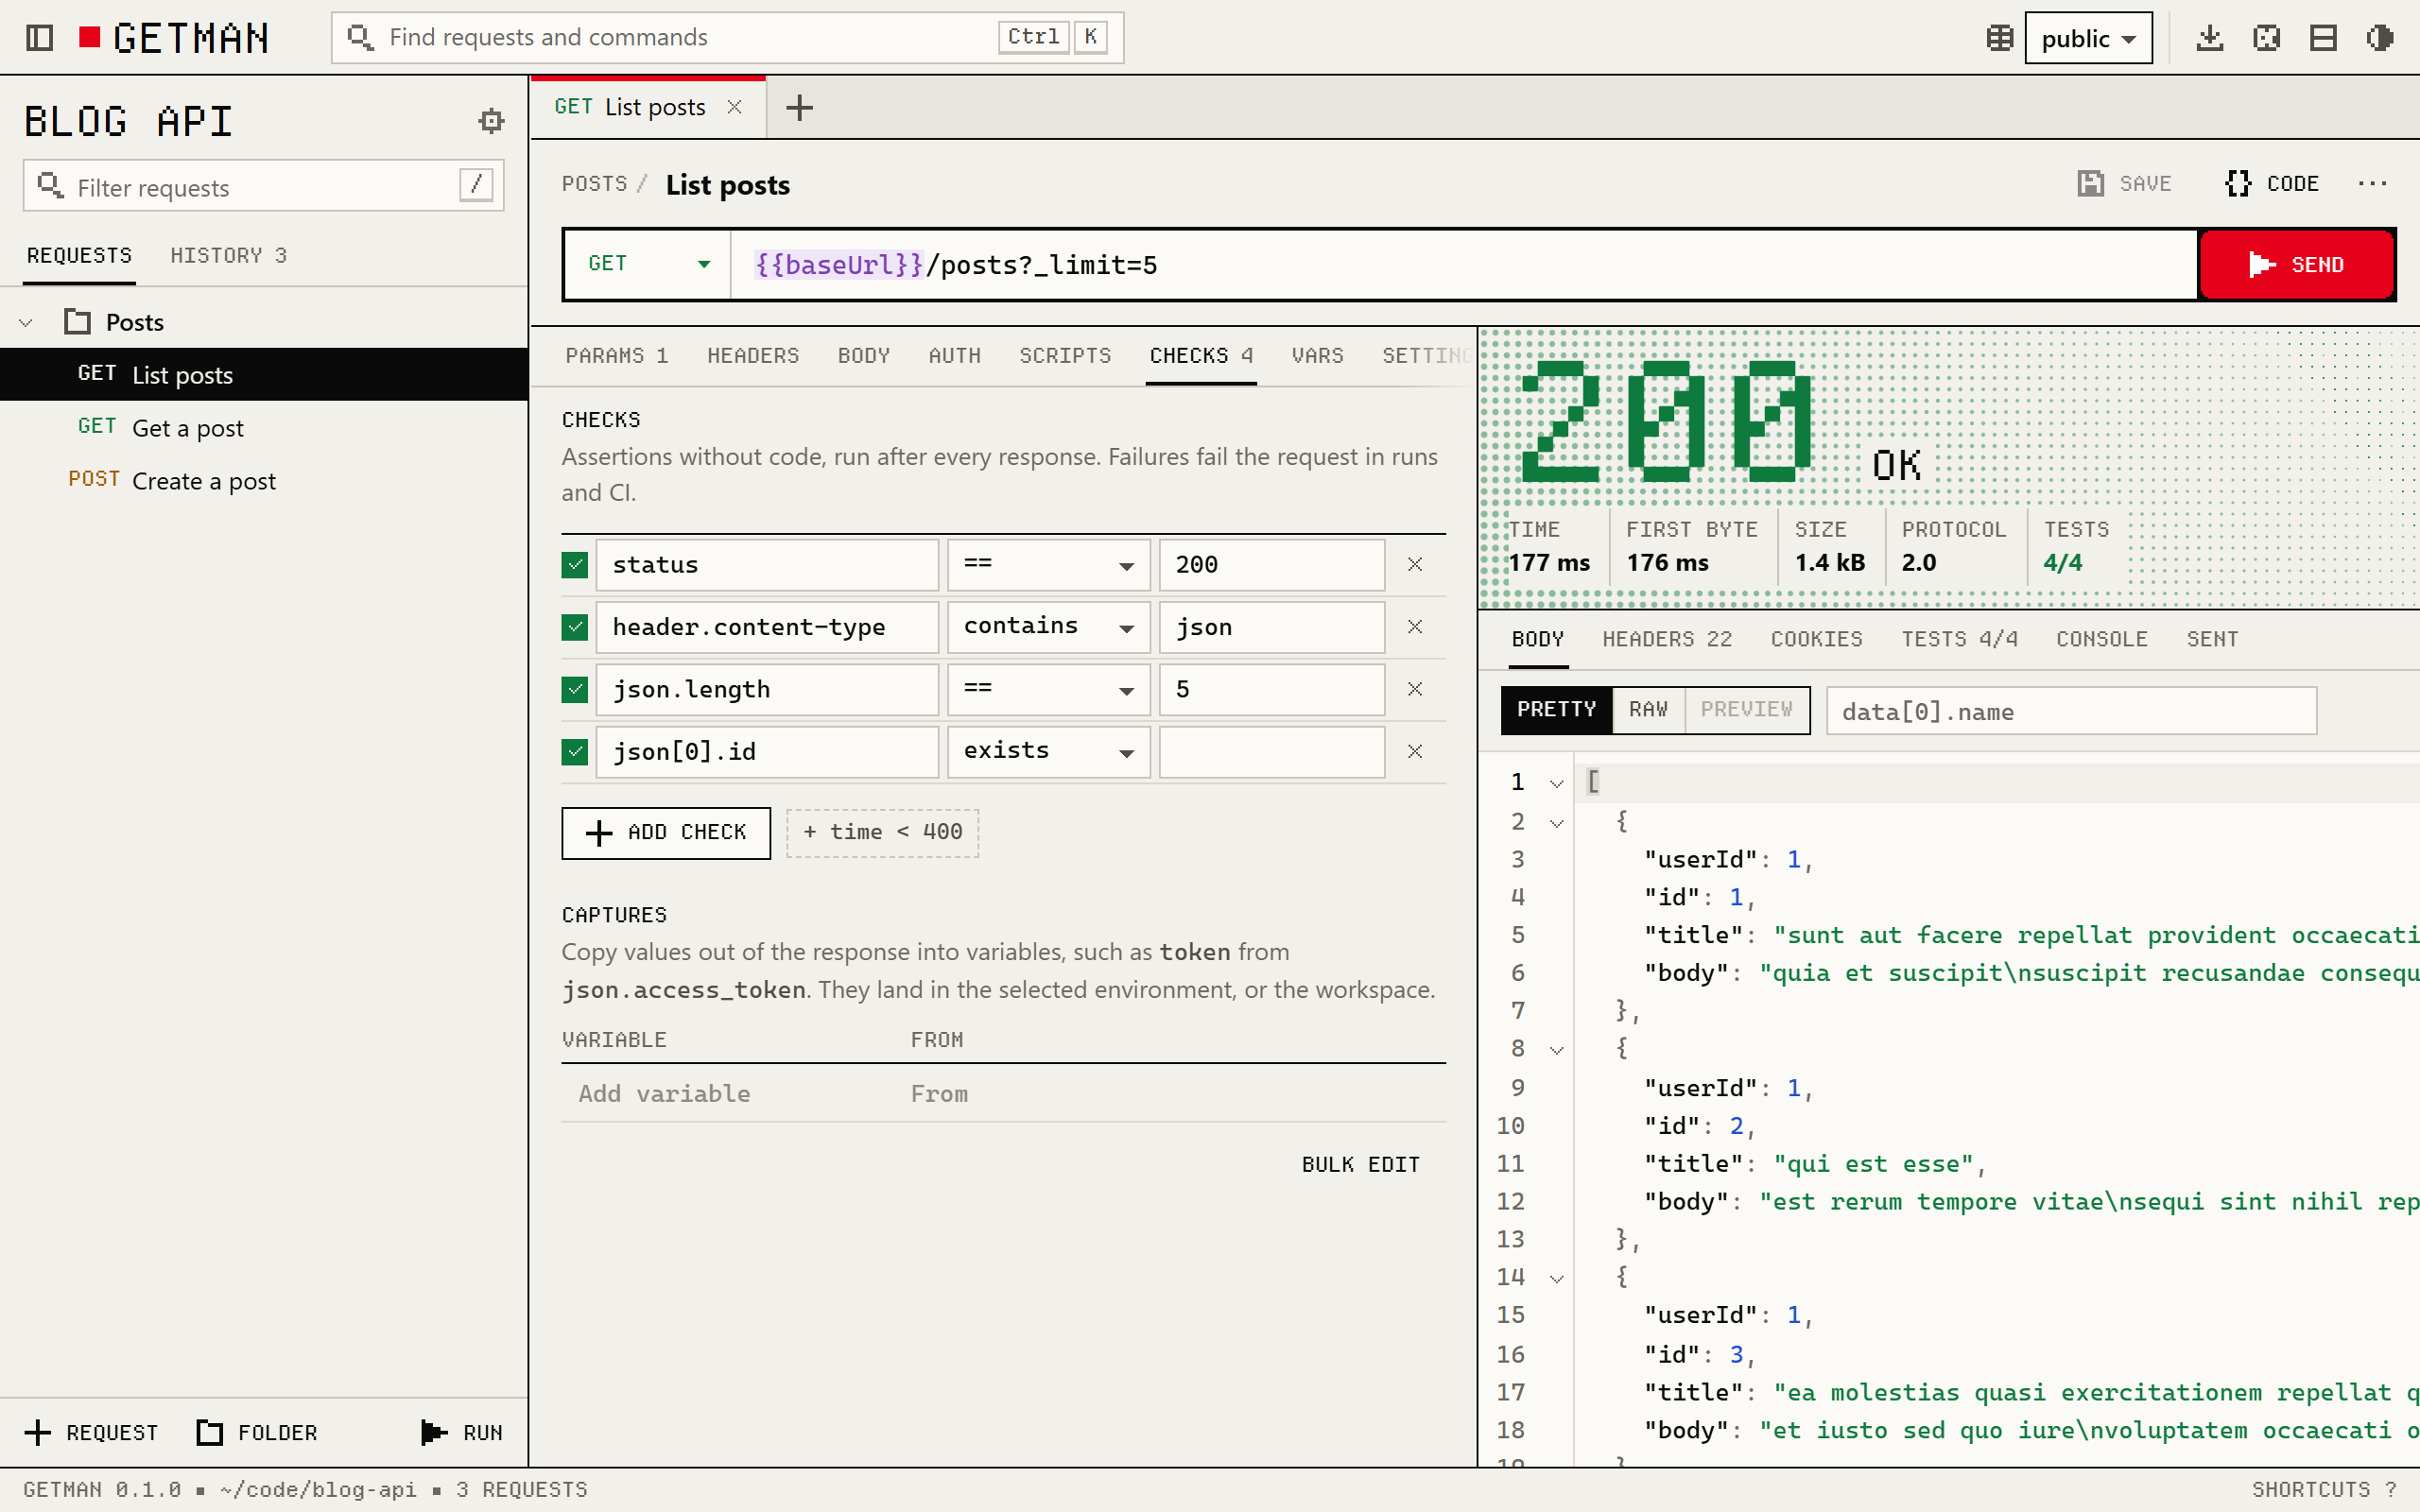Open the environments table icon
Screen dimensions: 2420x1512
point(1999,38)
